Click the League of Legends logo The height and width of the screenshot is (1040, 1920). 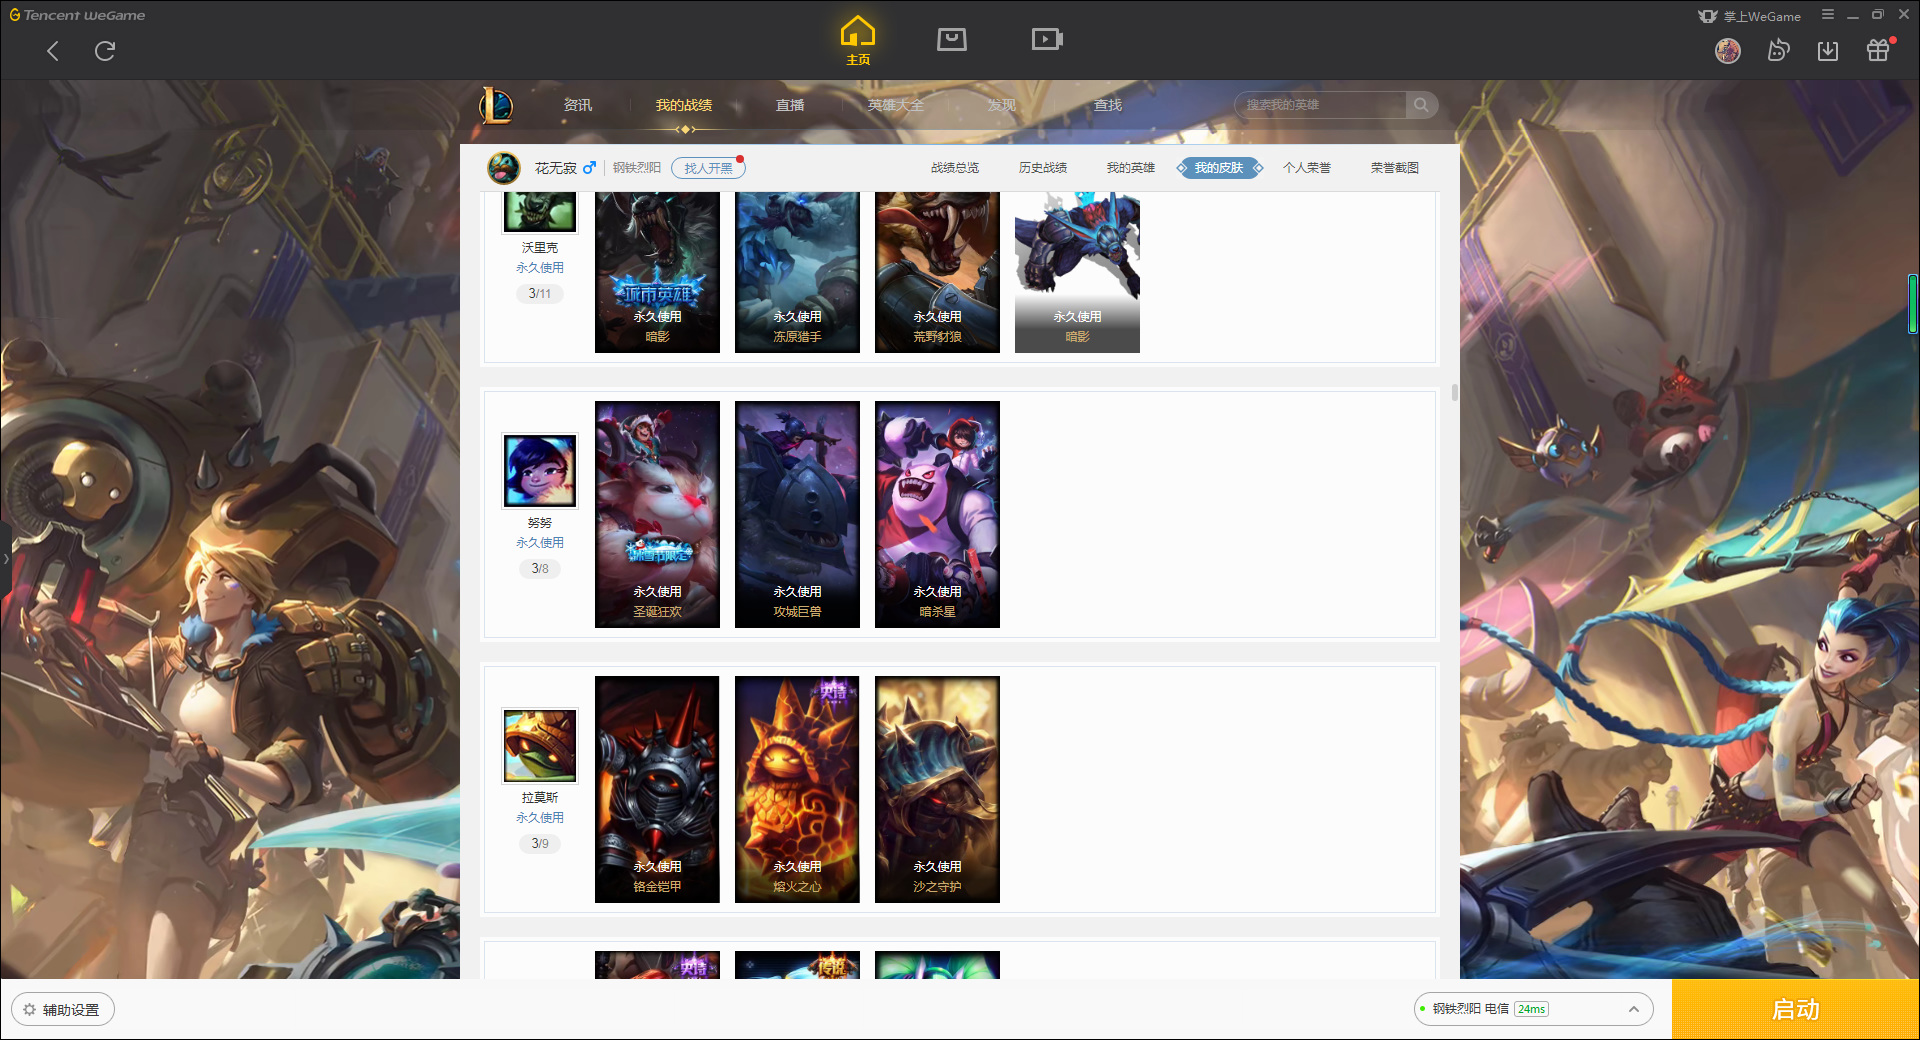point(496,105)
